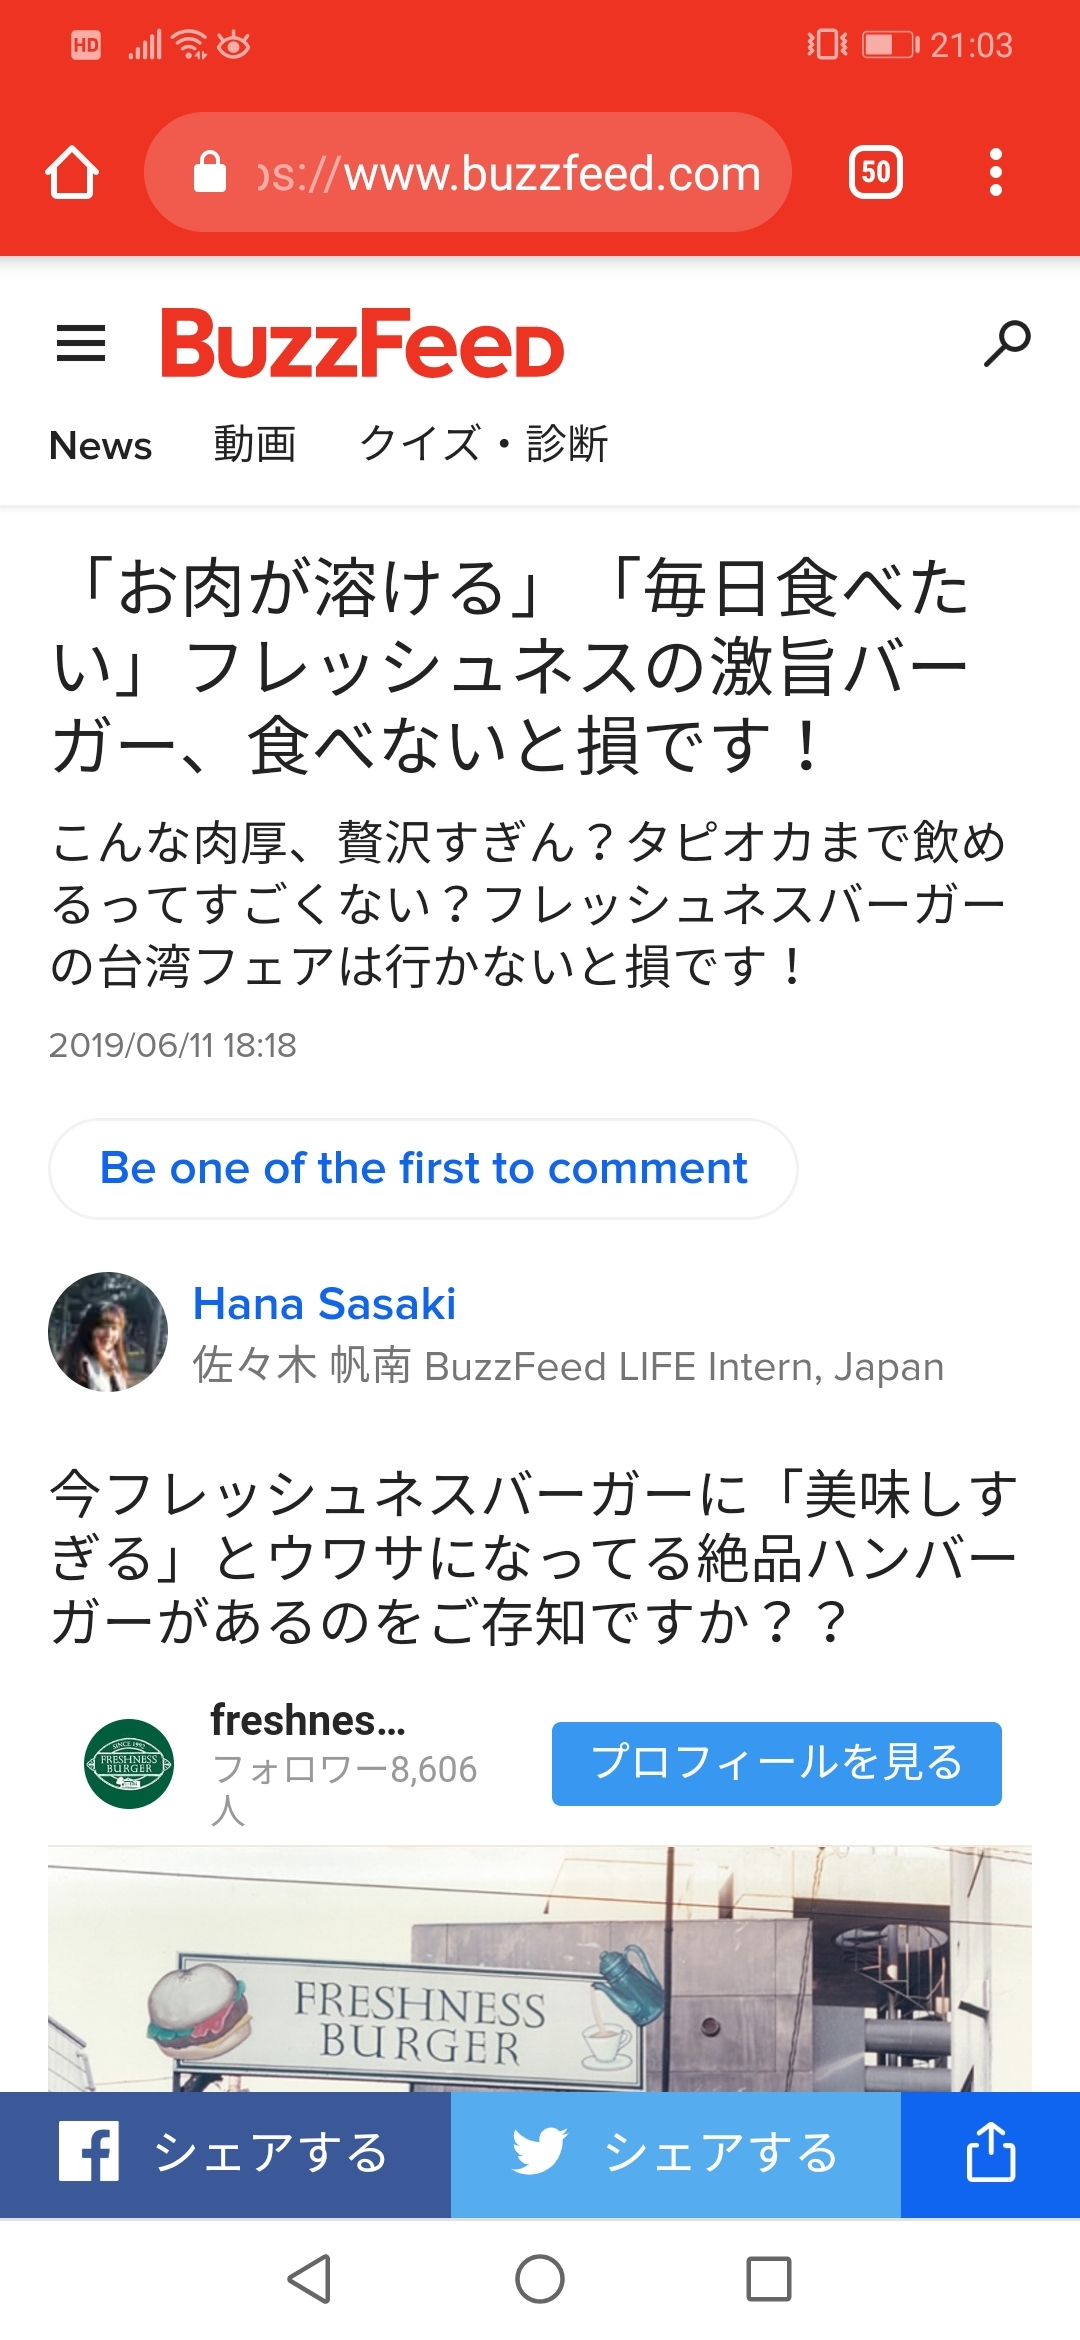Tap Hana Sasaki's profile photo
The height and width of the screenshot is (2340, 1080).
click(108, 1332)
